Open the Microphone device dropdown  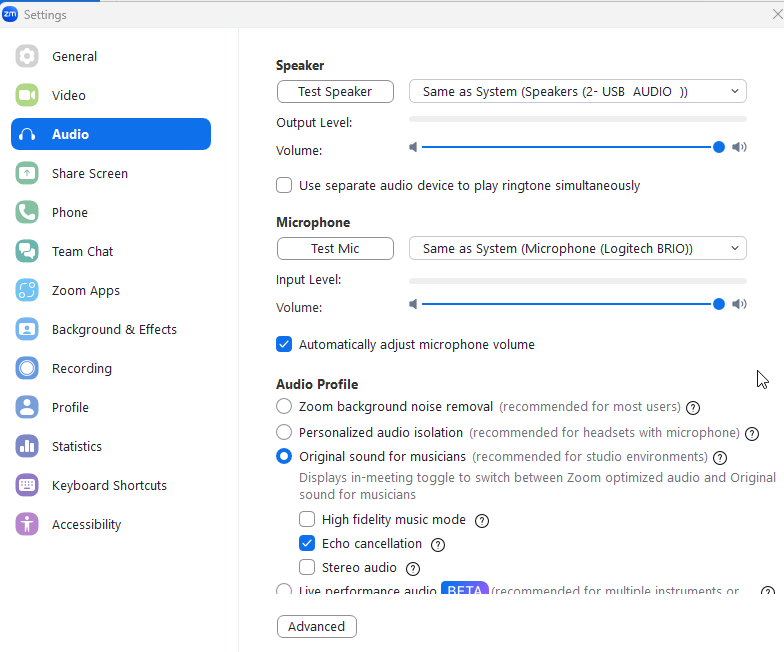click(x=577, y=248)
